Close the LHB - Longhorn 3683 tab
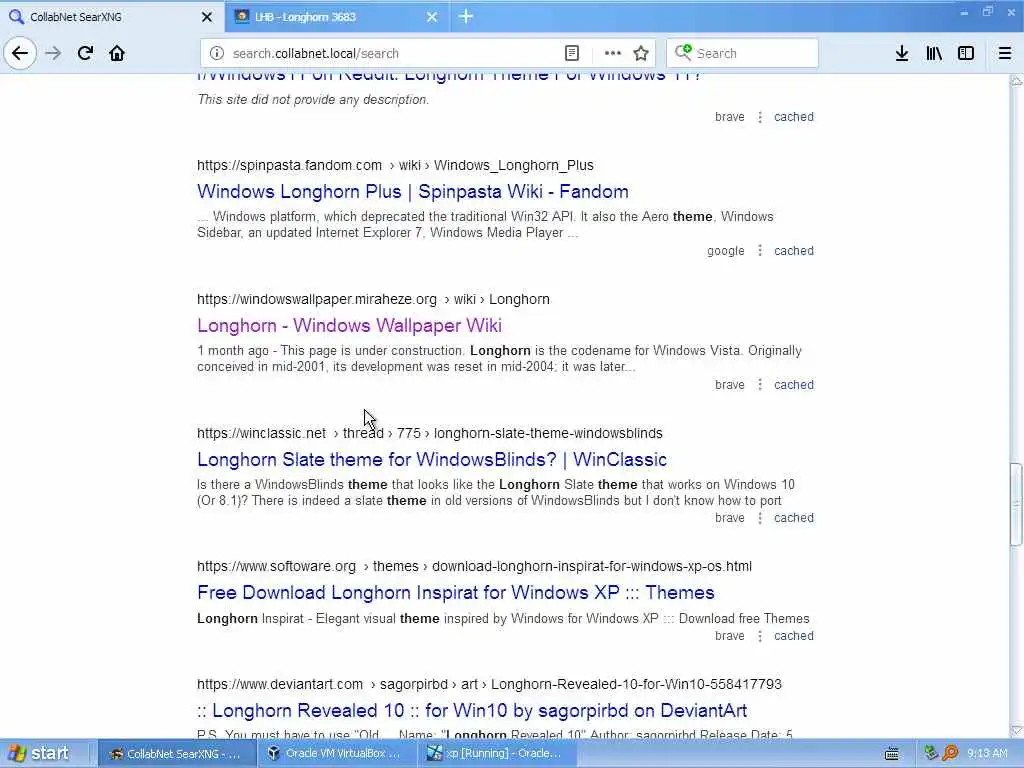The image size is (1024, 768). [x=432, y=17]
